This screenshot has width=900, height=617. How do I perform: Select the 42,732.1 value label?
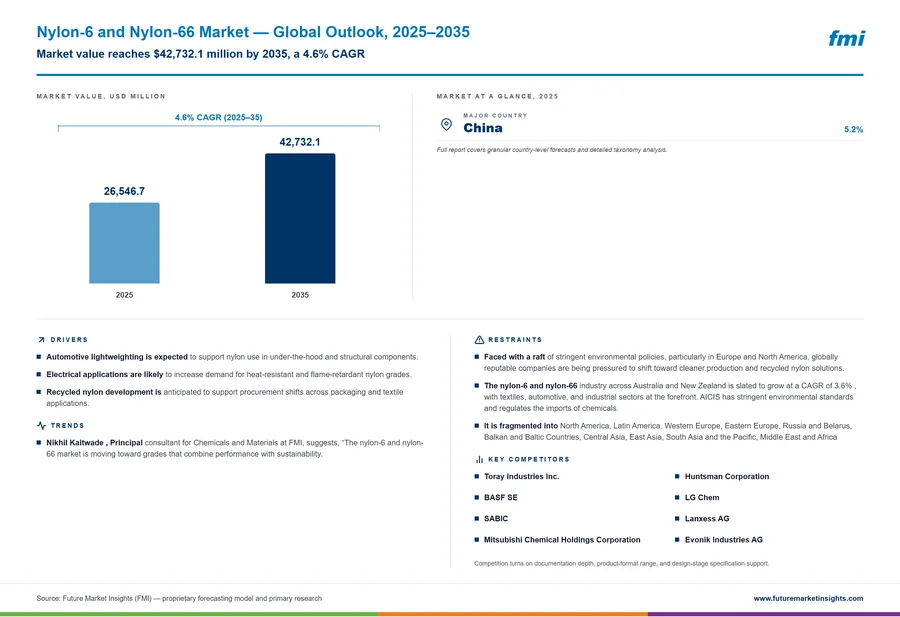tap(300, 142)
